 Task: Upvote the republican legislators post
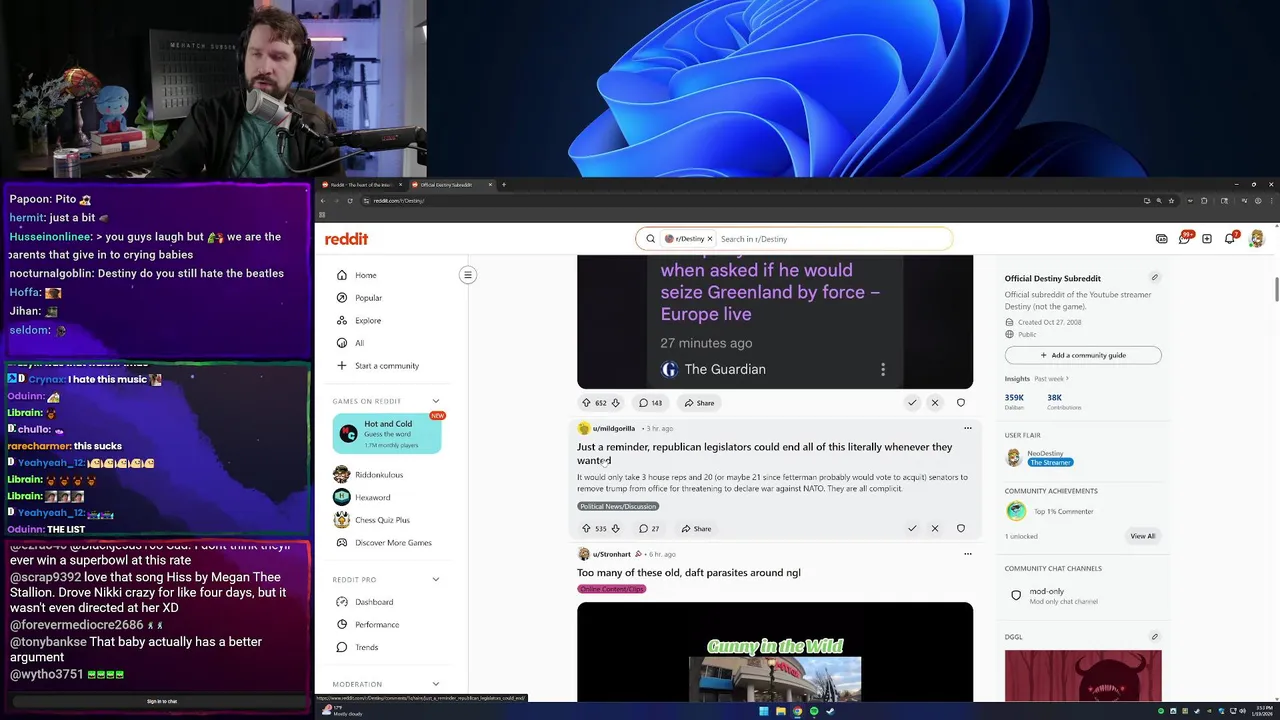click(586, 529)
